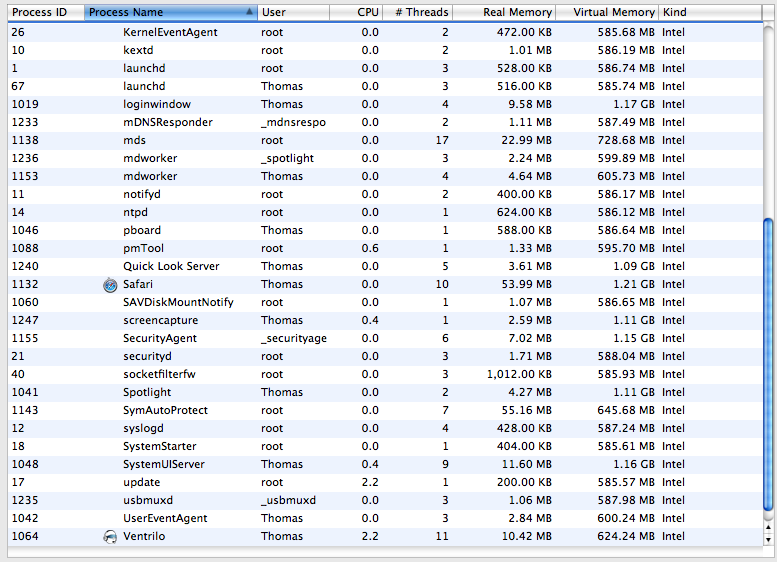Toggle sort on Process Name header
This screenshot has height=562, width=777.
click(x=171, y=12)
